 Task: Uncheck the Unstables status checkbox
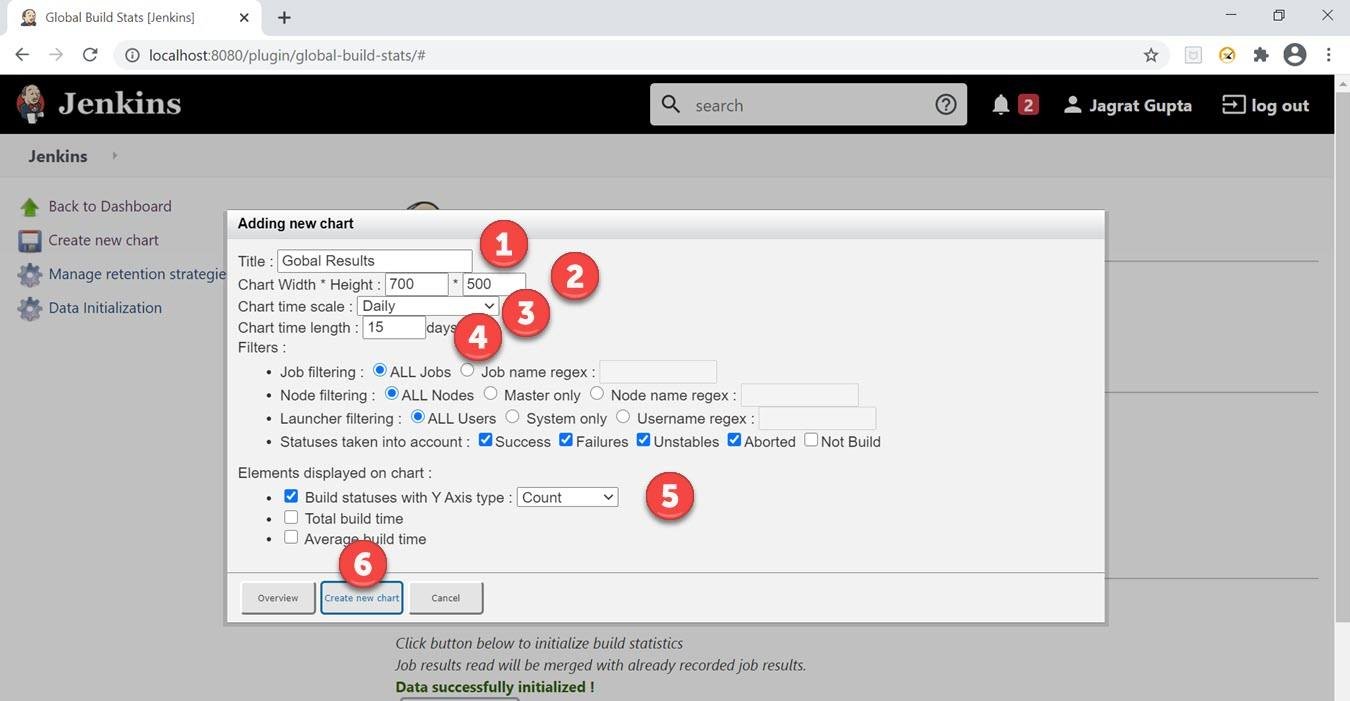(643, 440)
